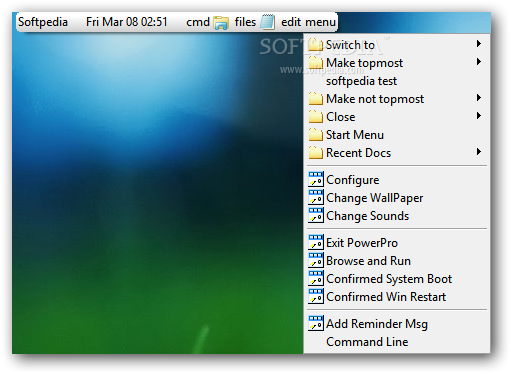Click the folder icon beside Close
This screenshot has height=374, width=511.
[x=316, y=117]
